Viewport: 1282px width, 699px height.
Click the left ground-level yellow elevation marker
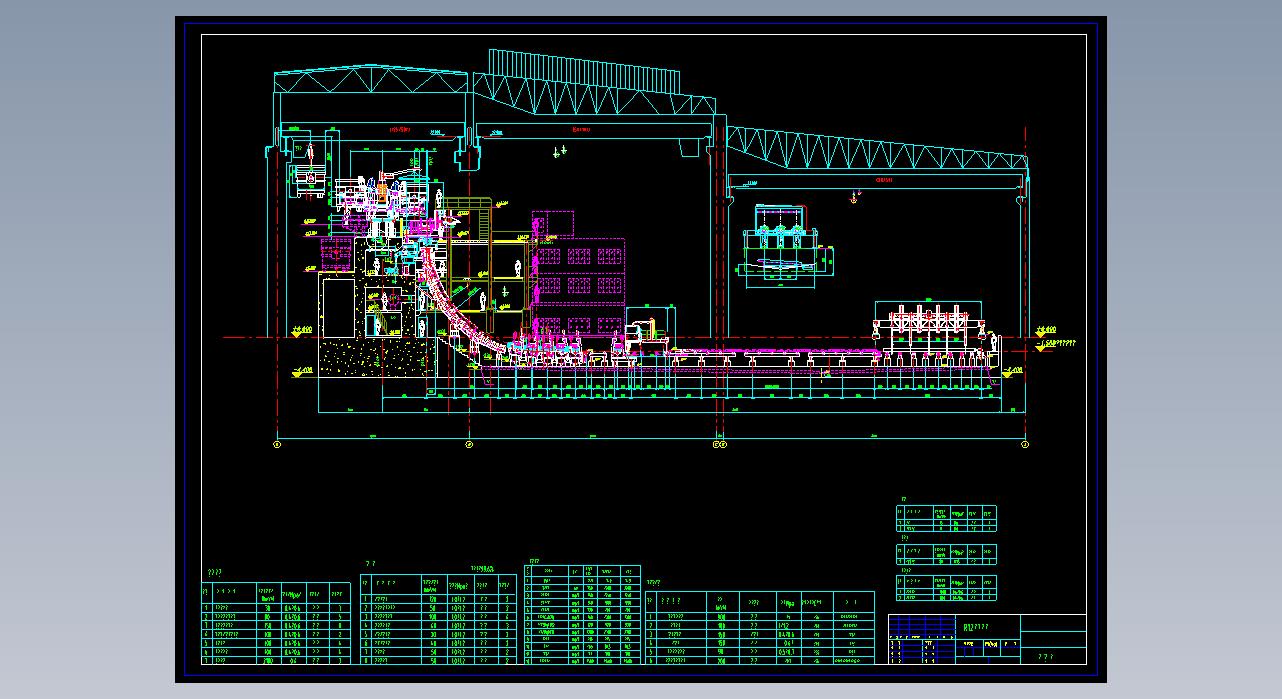pos(300,330)
